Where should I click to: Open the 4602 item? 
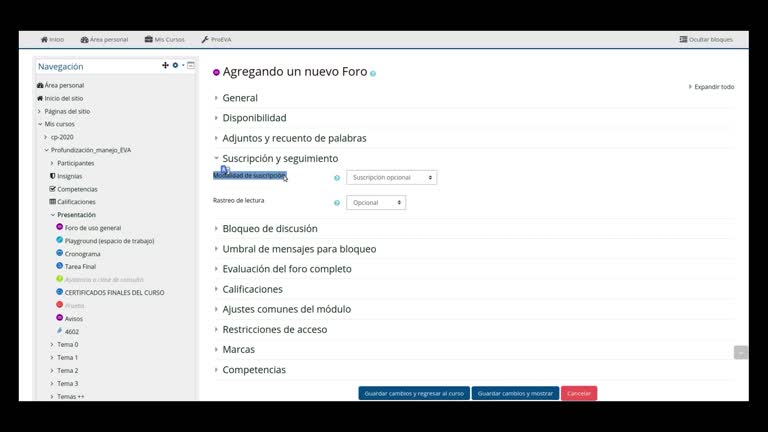[x=72, y=332]
